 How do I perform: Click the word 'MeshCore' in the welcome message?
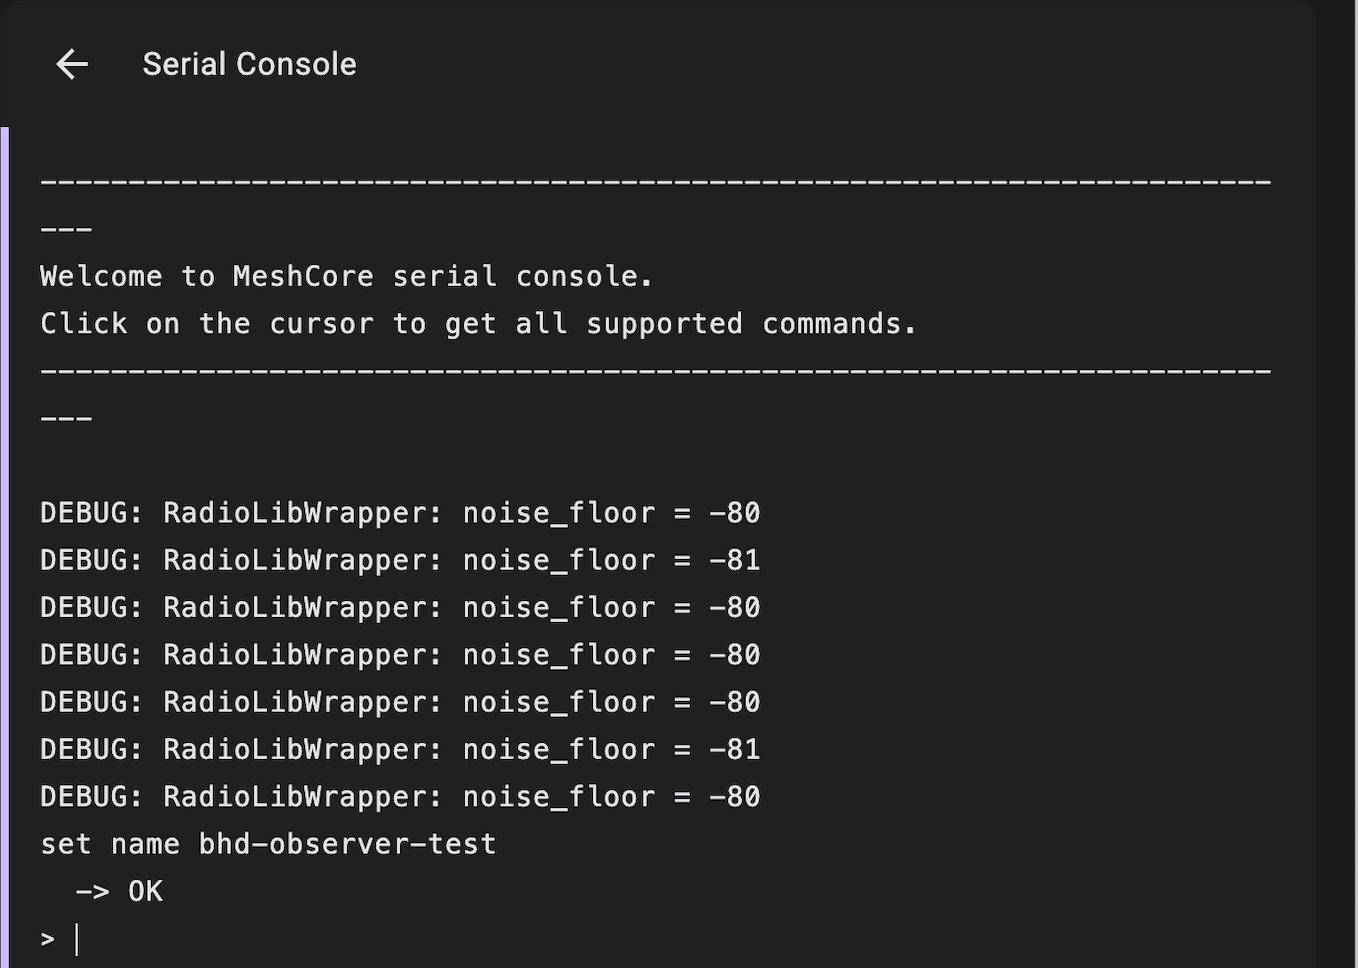[x=303, y=276]
